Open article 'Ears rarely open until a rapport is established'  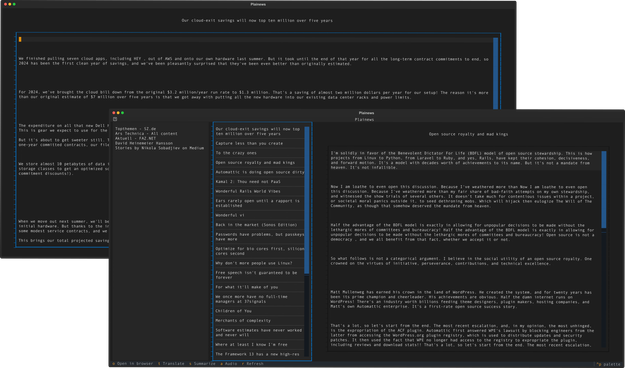259,203
